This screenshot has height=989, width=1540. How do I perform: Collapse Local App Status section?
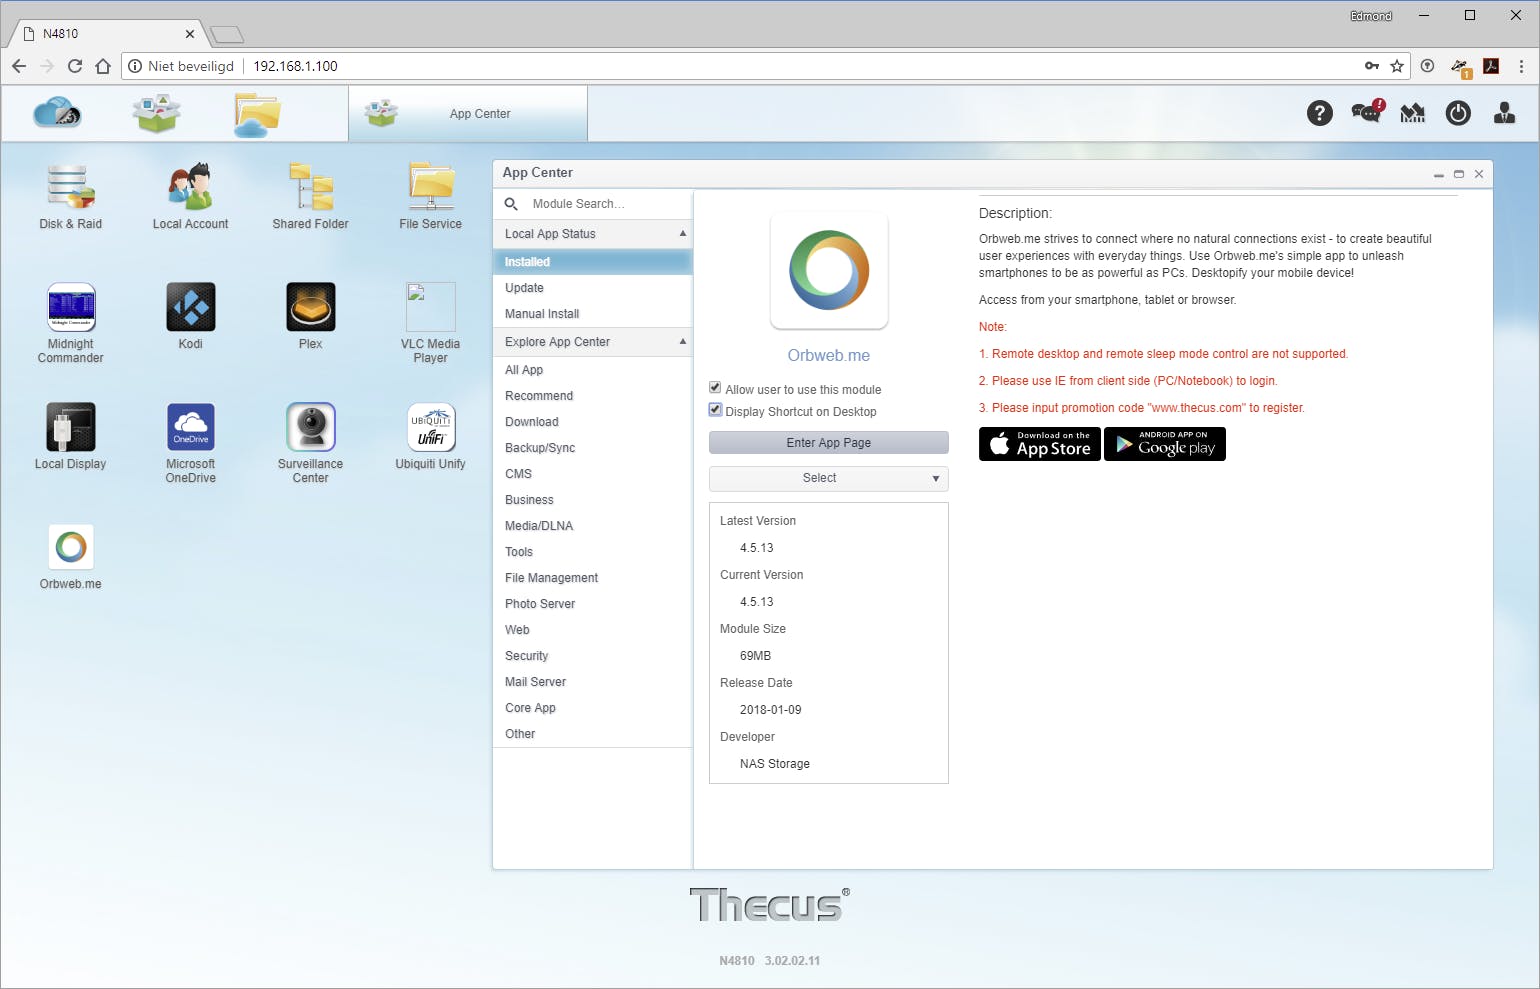[x=683, y=233]
